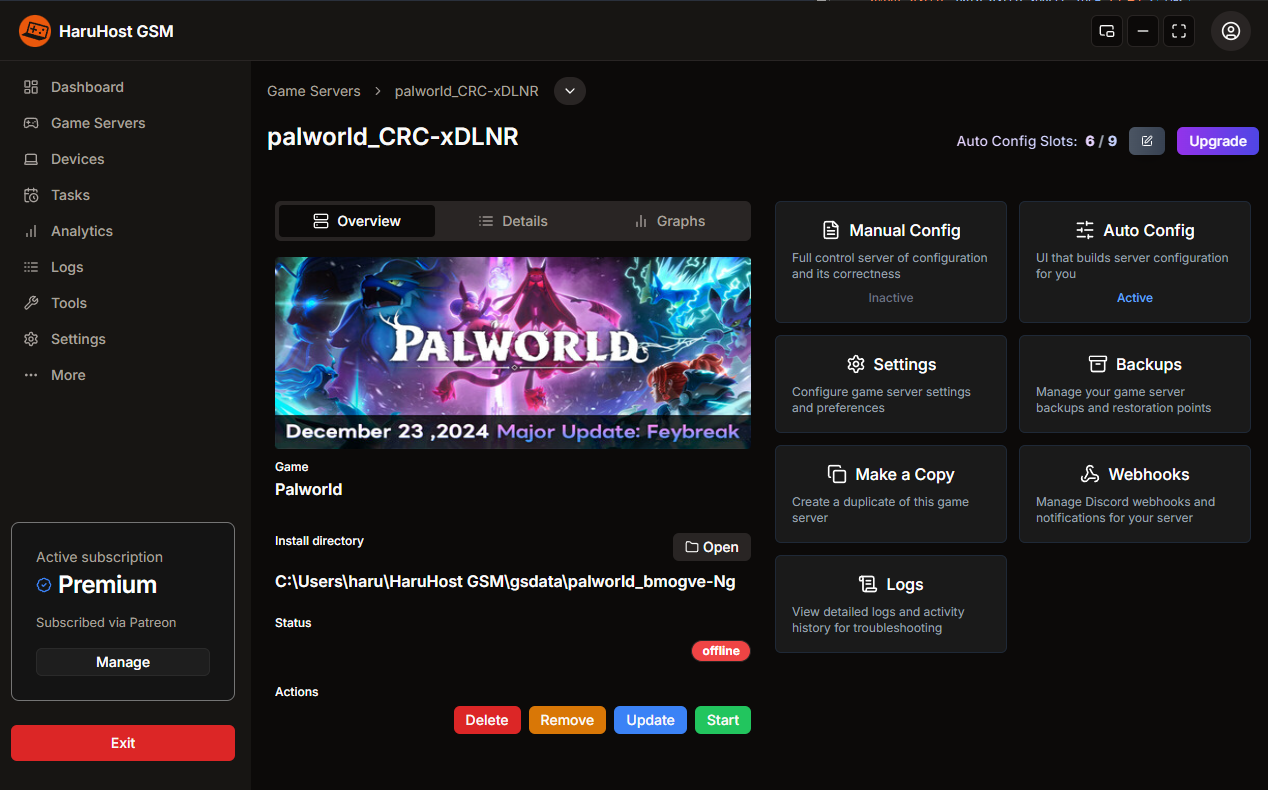The image size is (1268, 790).
Task: Click the Inactive label in Manual Config
Action: (891, 298)
